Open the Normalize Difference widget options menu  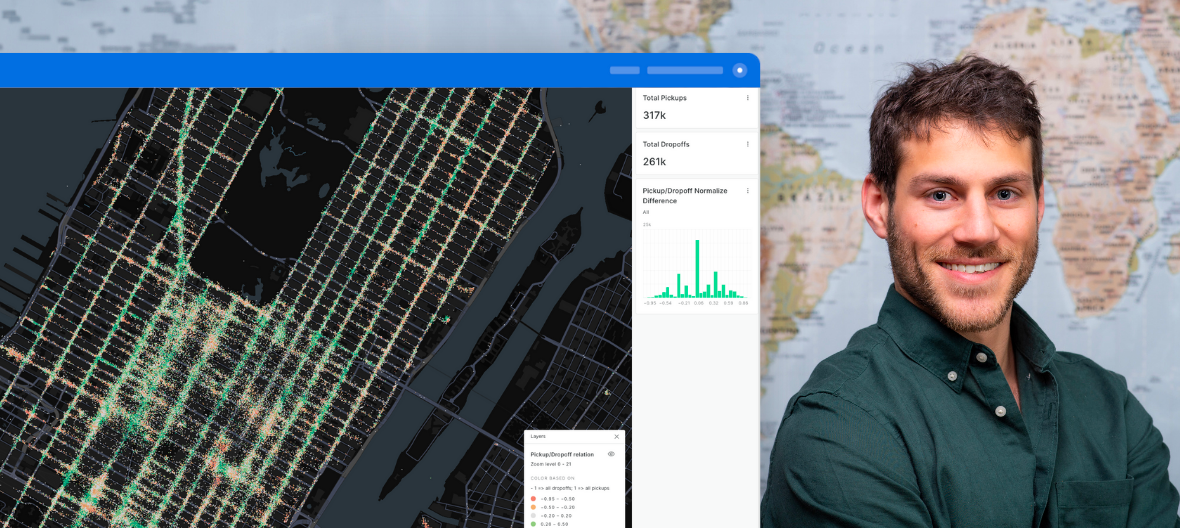click(747, 191)
